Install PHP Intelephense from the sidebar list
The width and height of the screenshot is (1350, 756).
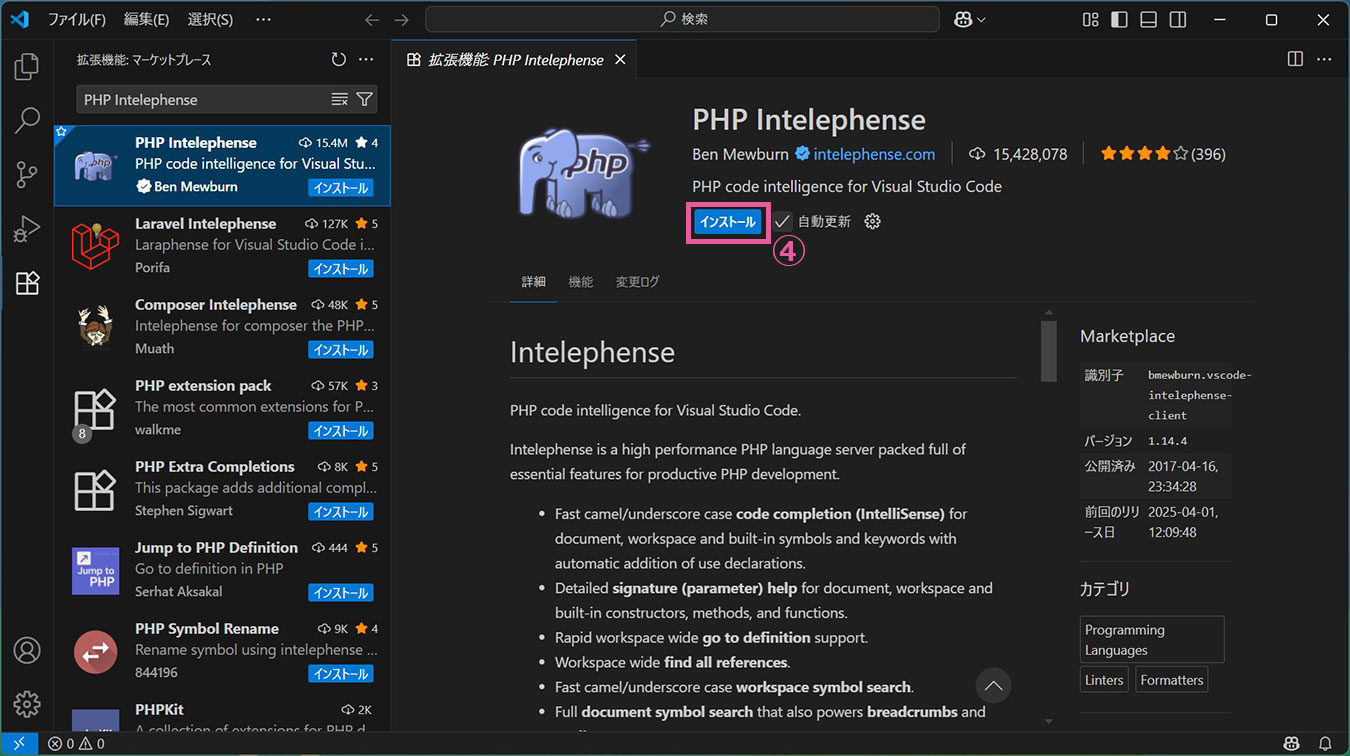coord(340,188)
